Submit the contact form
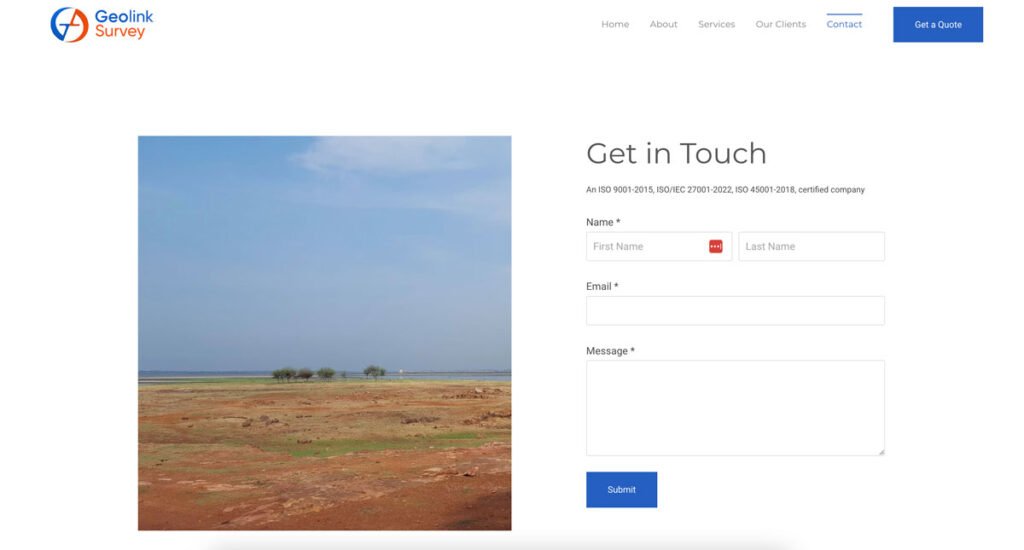The width and height of the screenshot is (1024, 550). coord(621,490)
